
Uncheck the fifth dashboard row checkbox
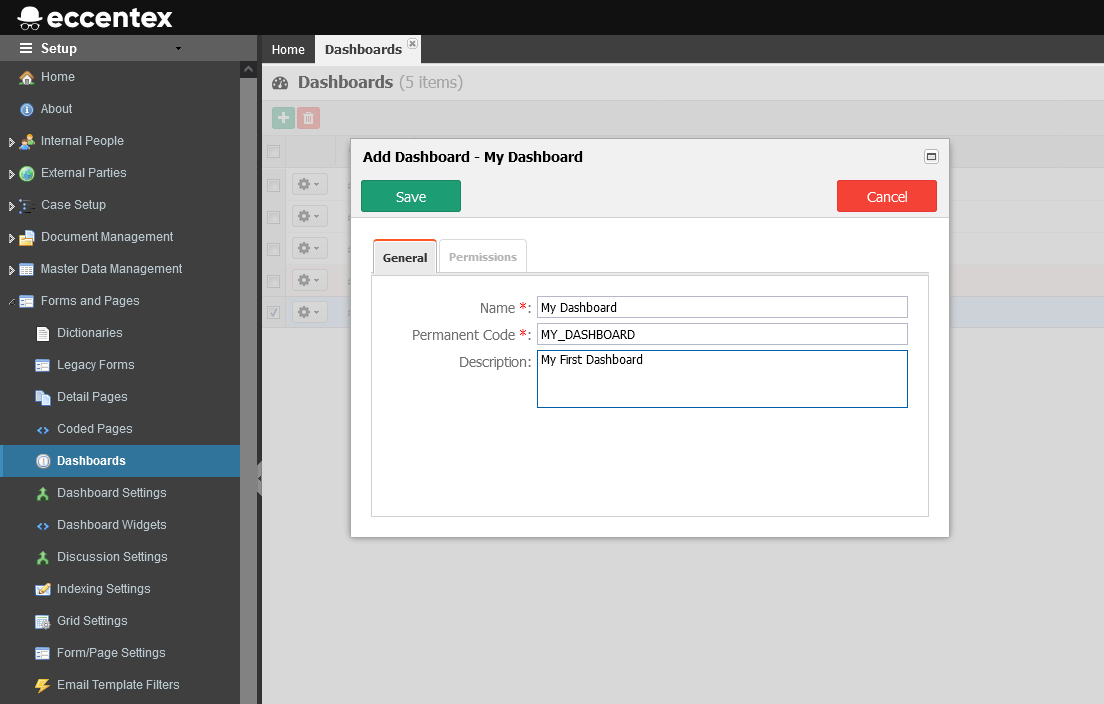pos(274,313)
